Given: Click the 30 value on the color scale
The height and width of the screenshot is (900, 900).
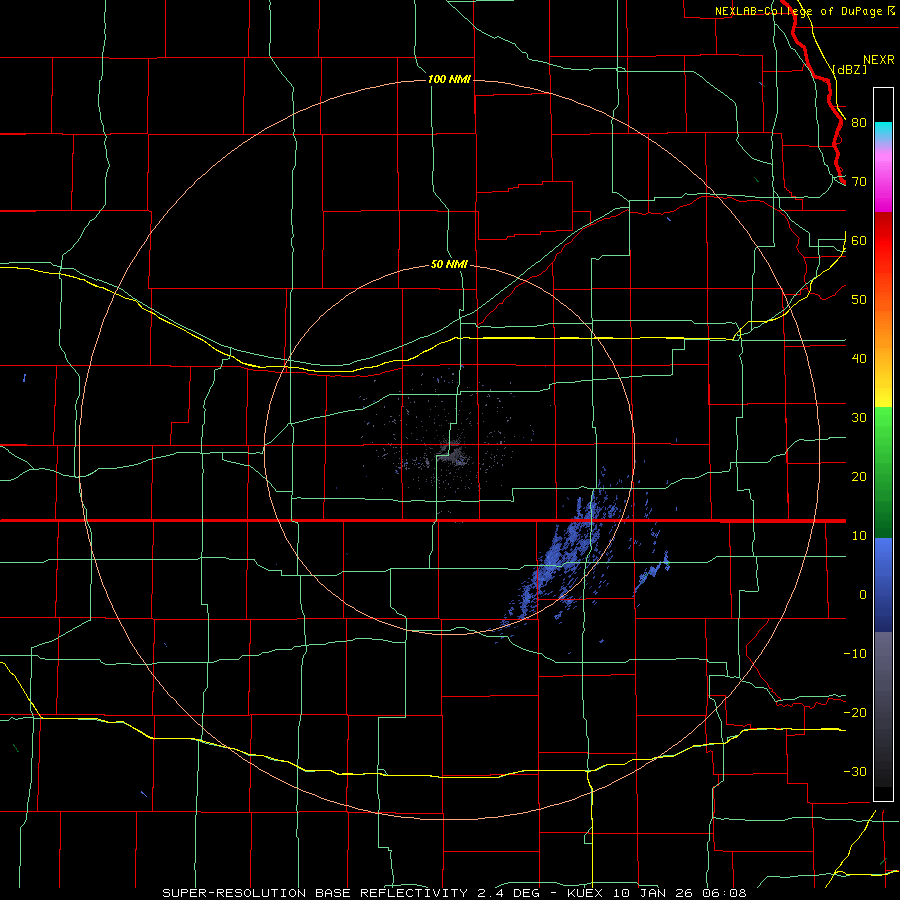Looking at the screenshot, I should tap(859, 418).
